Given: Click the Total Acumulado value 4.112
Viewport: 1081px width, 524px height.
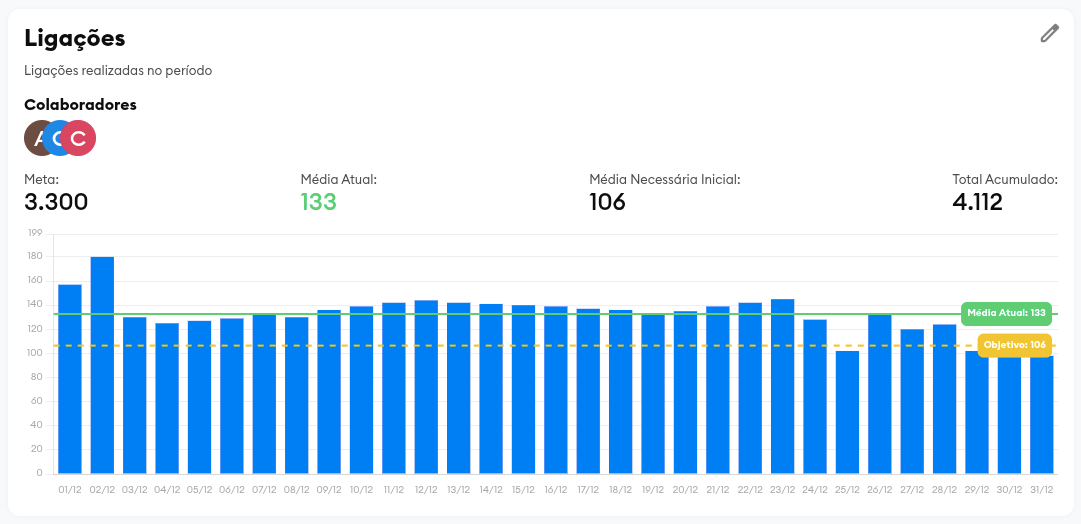Looking at the screenshot, I should [977, 202].
